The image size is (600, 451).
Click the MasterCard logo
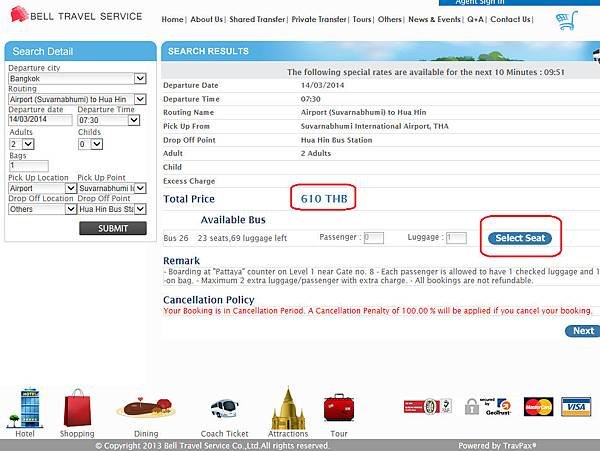[x=538, y=407]
